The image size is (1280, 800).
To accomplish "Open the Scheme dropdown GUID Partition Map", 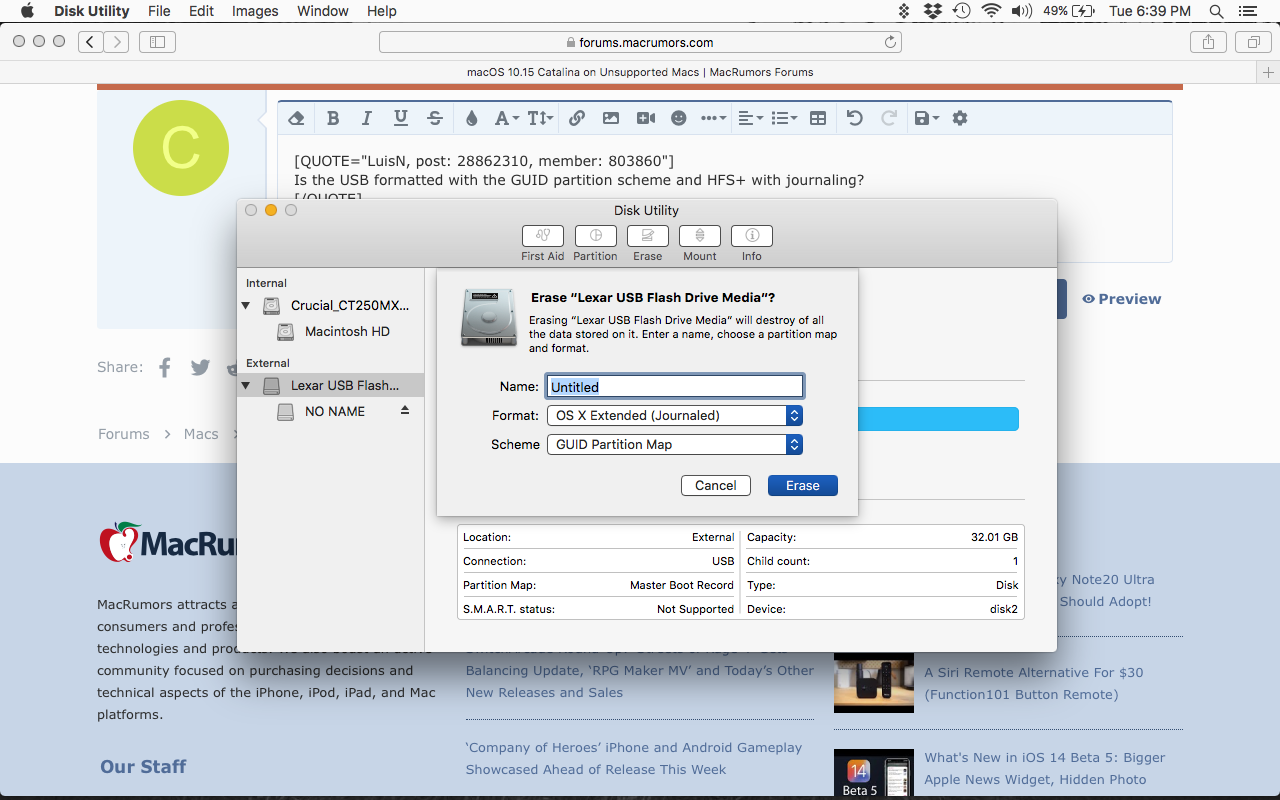I will click(x=675, y=444).
